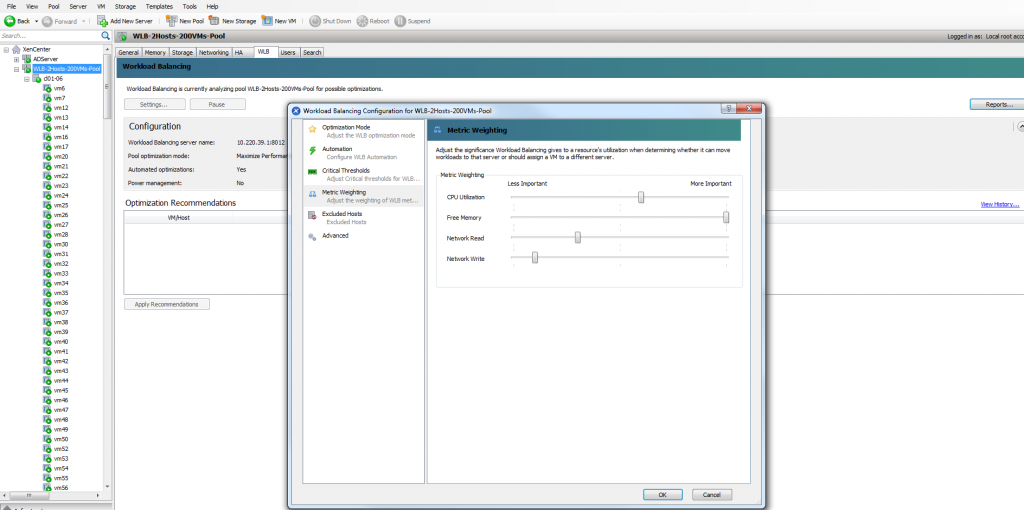Open the View History link
The height and width of the screenshot is (510, 1024).
999,204
